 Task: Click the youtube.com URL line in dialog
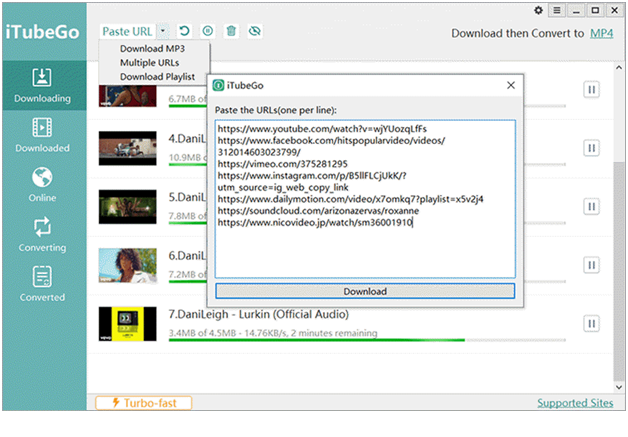coord(322,129)
